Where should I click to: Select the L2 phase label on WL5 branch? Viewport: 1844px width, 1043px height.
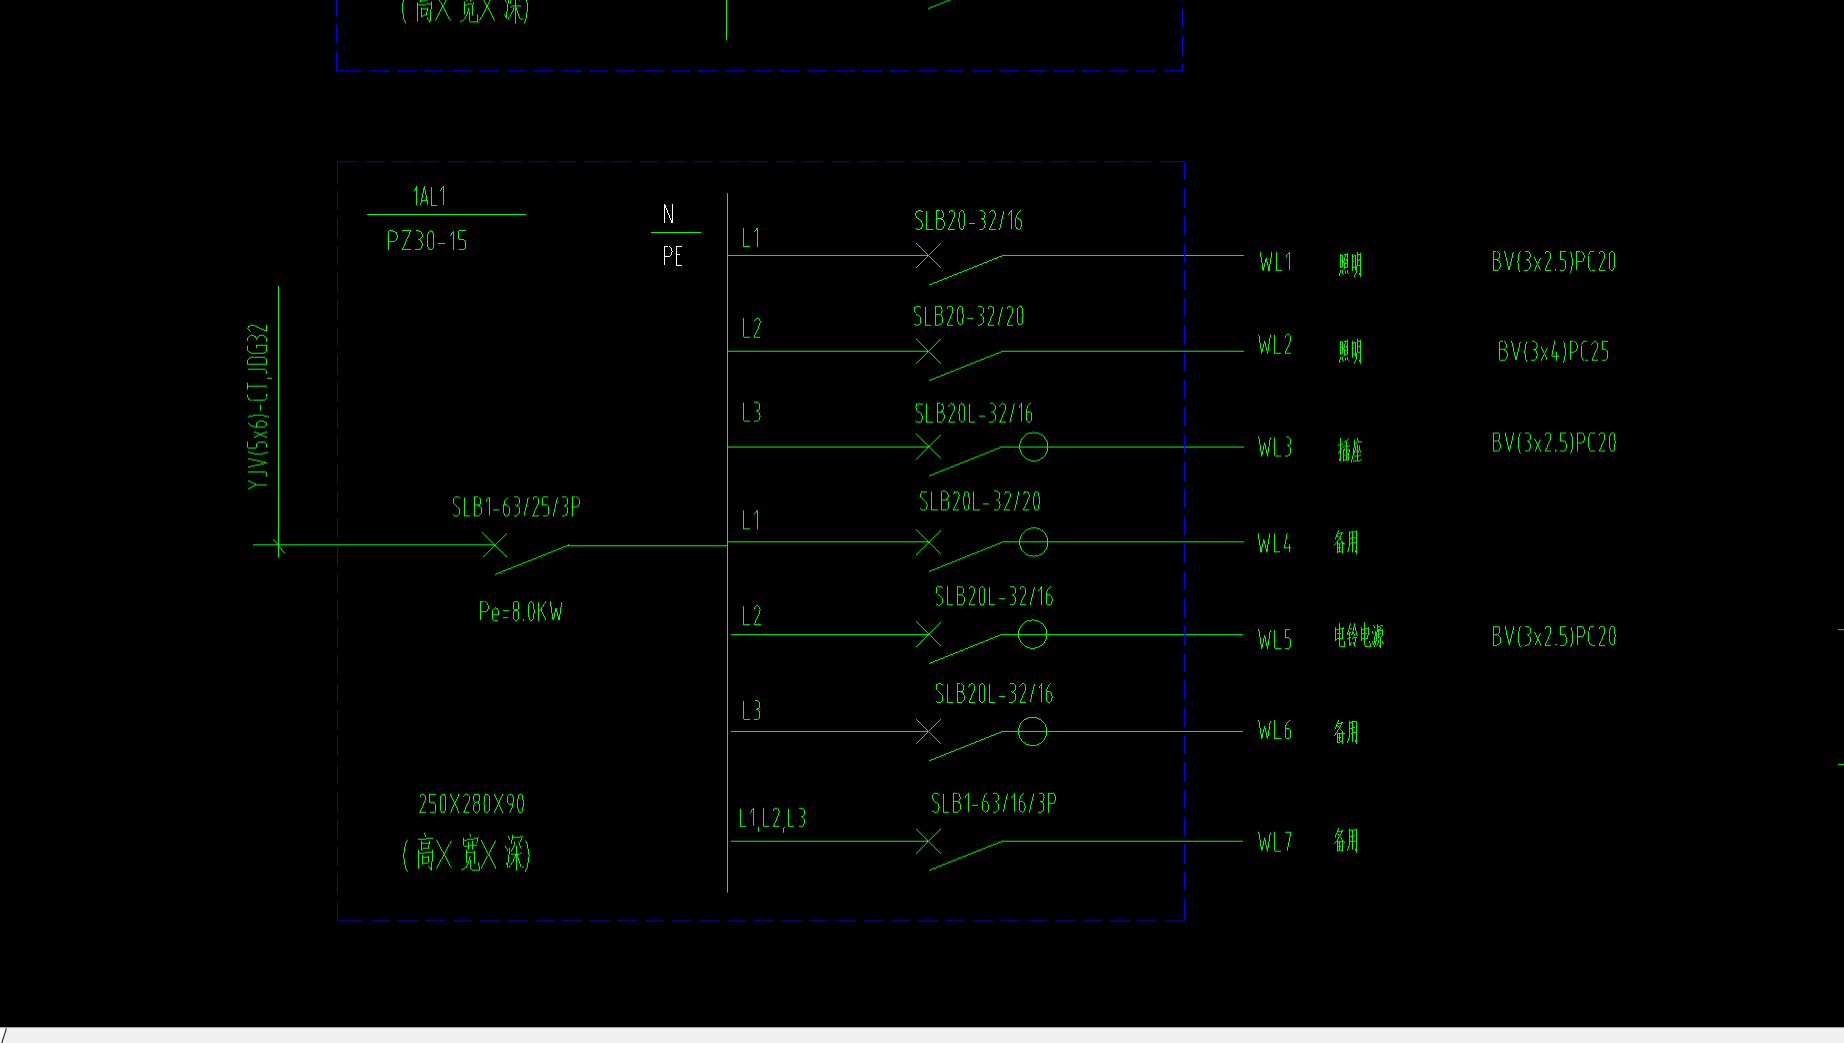pos(751,616)
